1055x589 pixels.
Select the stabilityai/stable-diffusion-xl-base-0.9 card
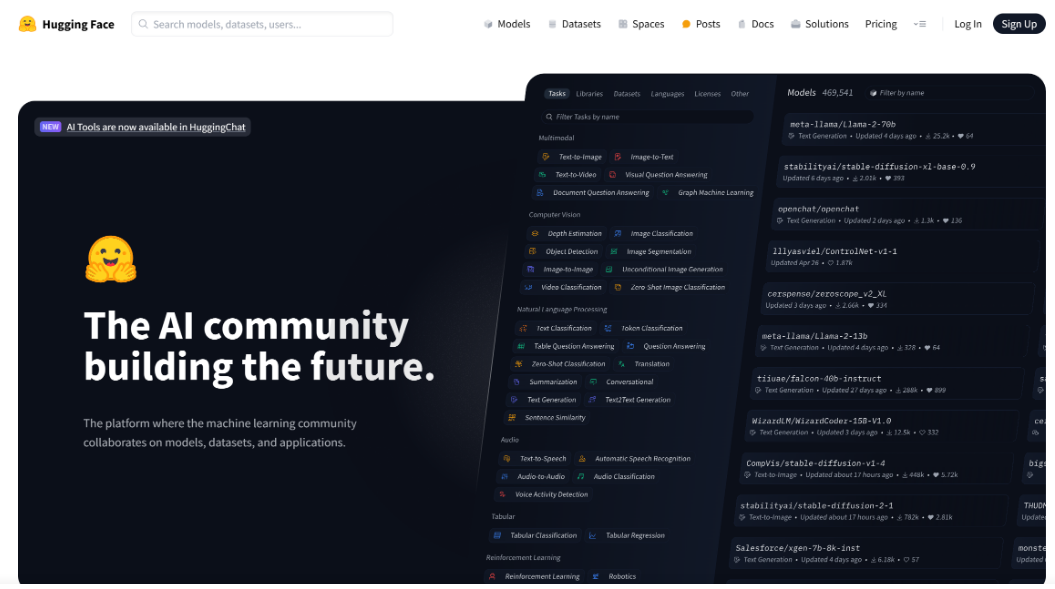coord(910,172)
